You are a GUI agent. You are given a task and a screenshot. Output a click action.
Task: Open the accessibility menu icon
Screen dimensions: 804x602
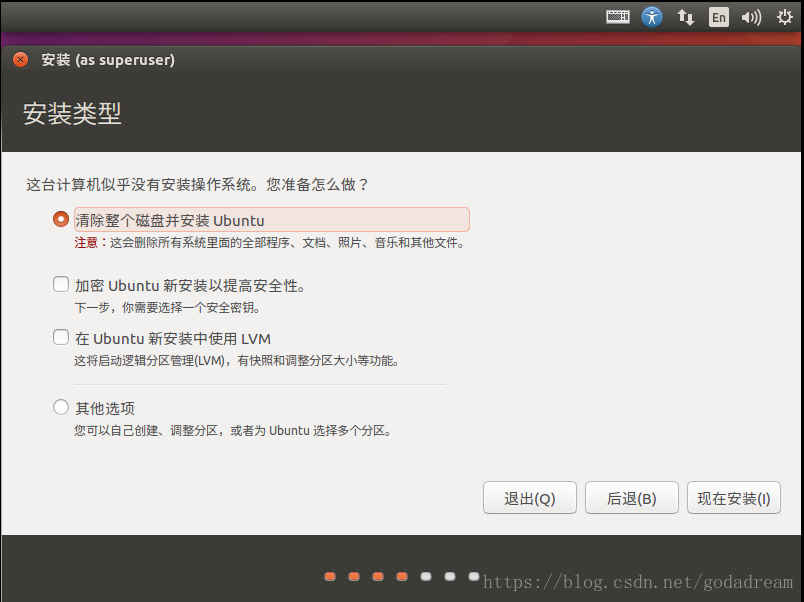[652, 17]
